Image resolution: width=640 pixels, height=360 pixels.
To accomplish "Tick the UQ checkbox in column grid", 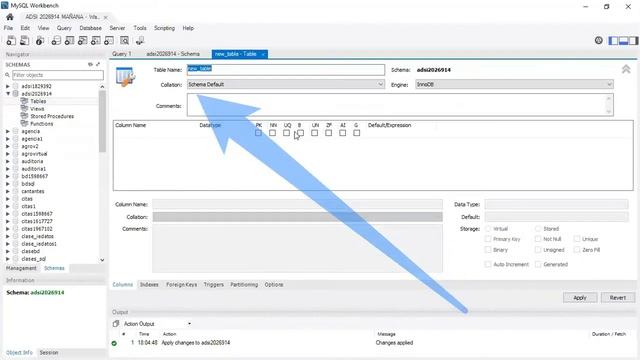I will click(287, 133).
